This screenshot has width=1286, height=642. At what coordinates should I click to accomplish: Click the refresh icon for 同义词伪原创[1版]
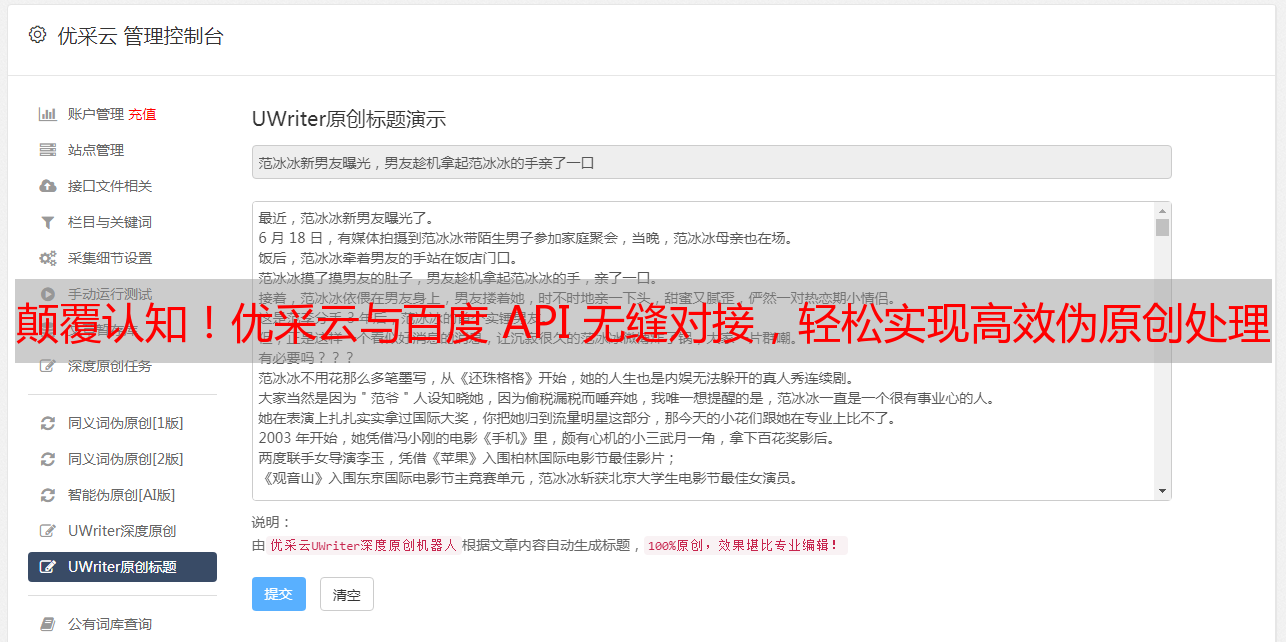tap(47, 423)
